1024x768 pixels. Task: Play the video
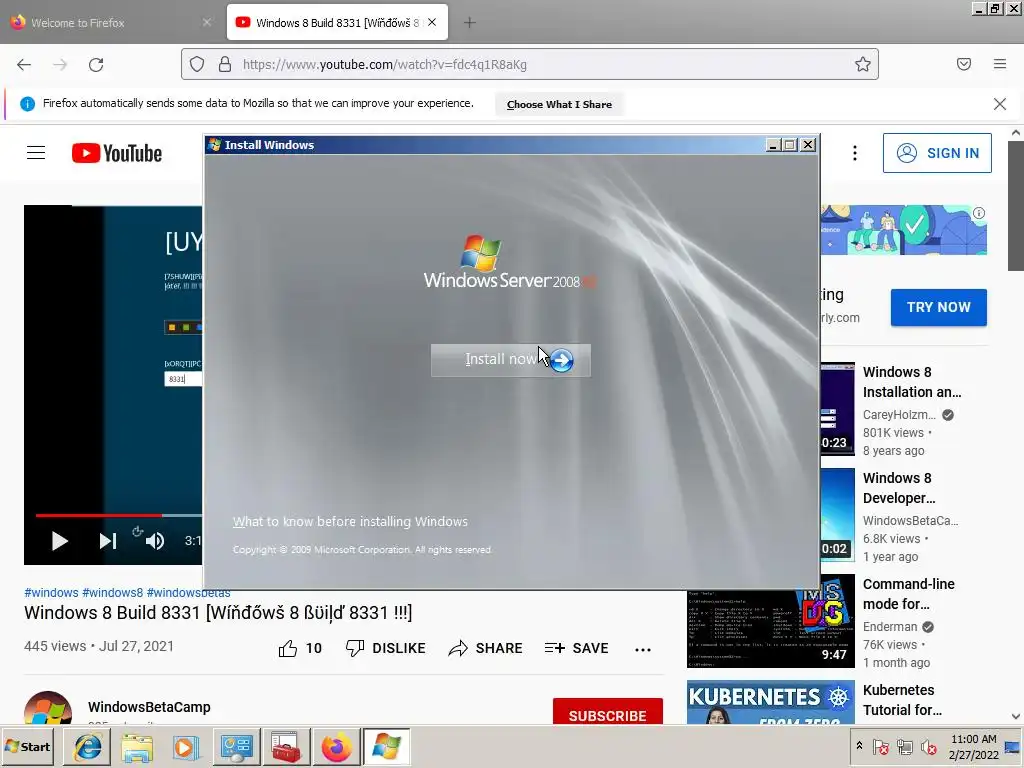pyautogui.click(x=59, y=541)
